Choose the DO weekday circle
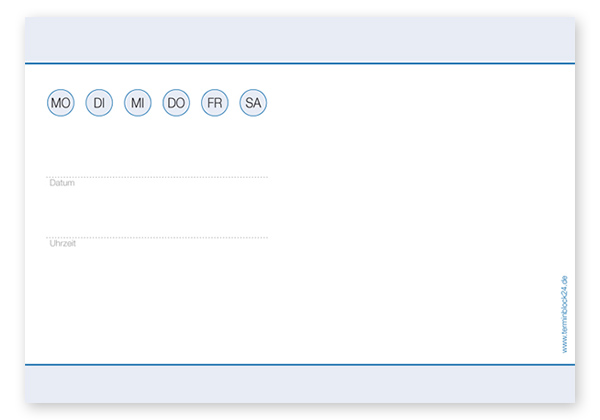600x420 pixels. (176, 103)
